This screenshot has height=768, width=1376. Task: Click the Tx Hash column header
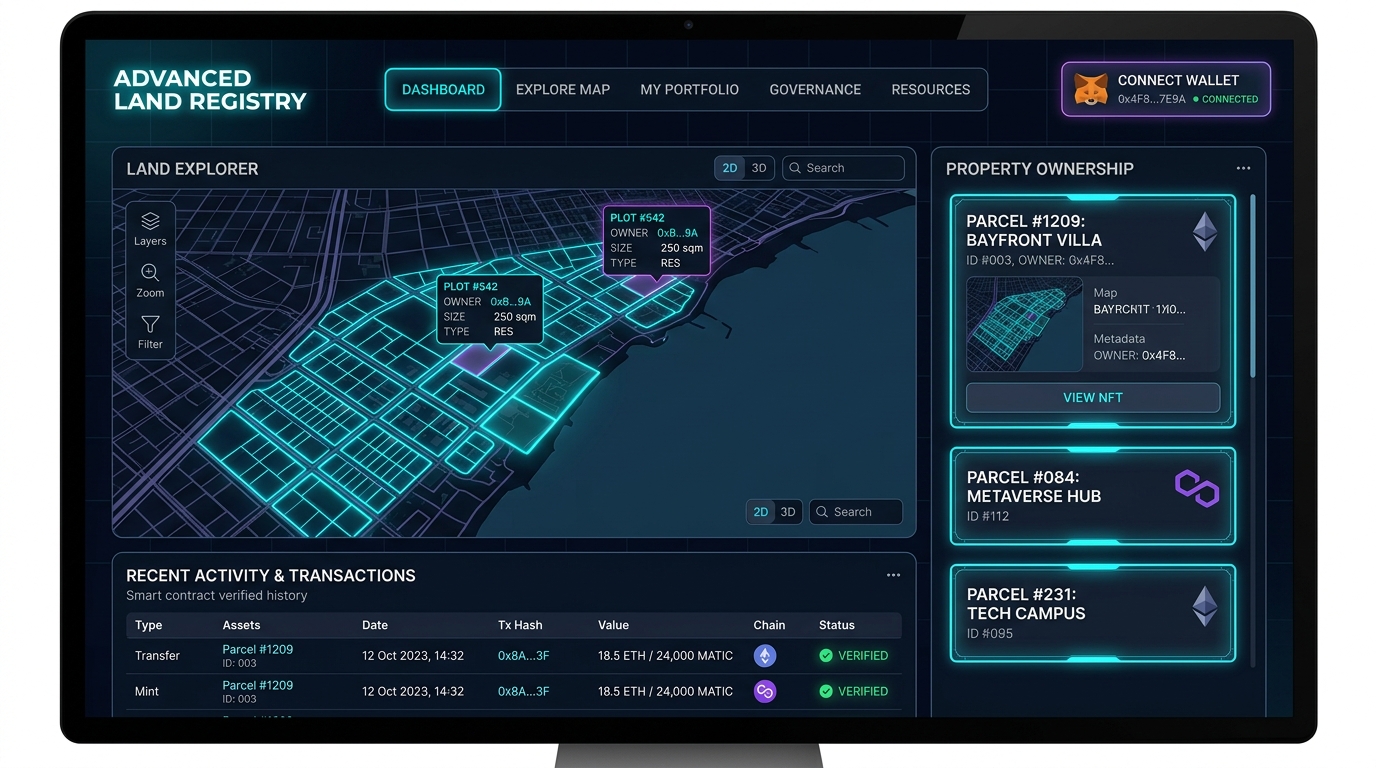(520, 625)
